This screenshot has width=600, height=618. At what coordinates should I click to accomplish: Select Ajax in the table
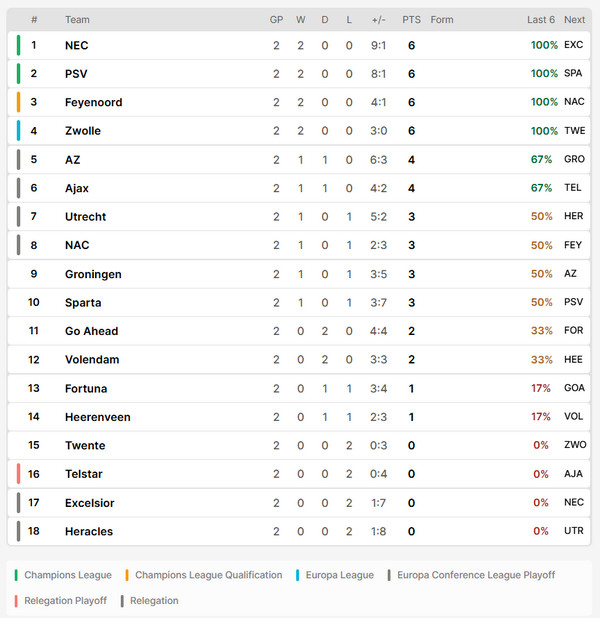(77, 188)
